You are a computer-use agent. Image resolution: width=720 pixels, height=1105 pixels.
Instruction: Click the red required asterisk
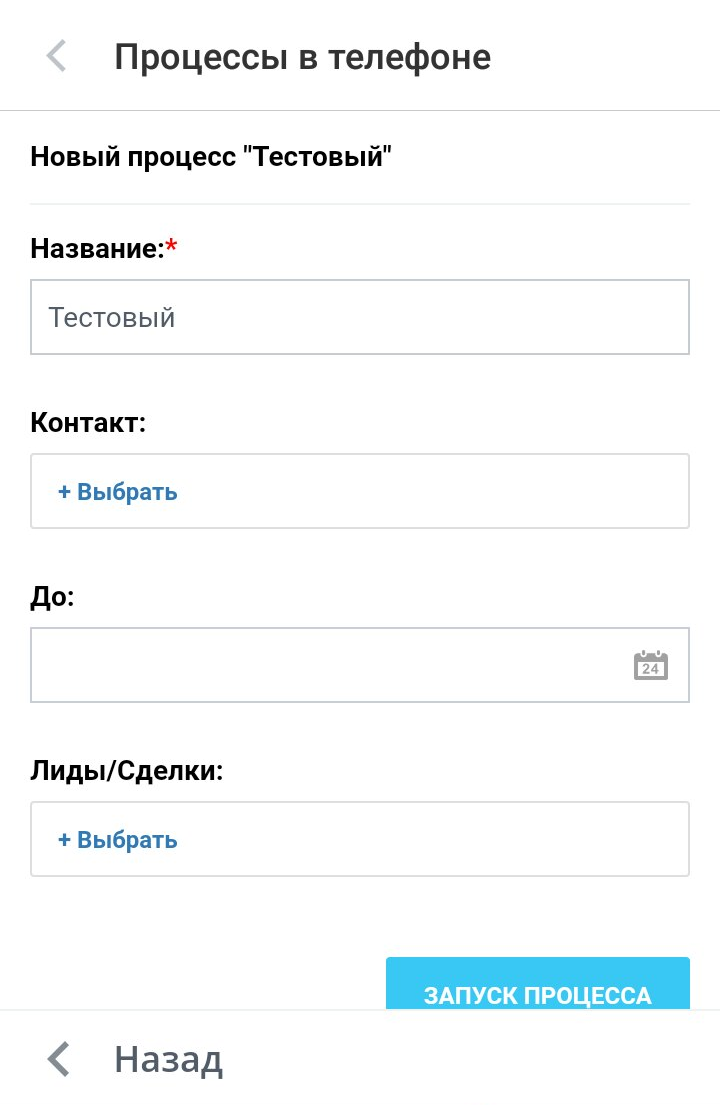click(x=171, y=248)
